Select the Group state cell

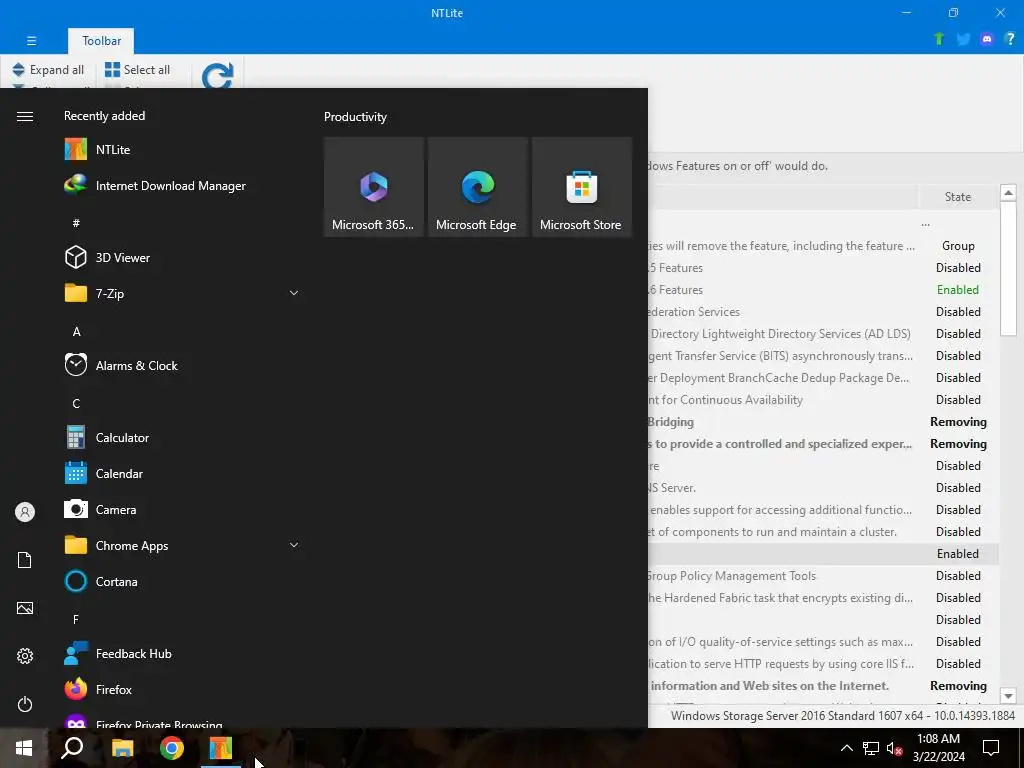point(957,246)
